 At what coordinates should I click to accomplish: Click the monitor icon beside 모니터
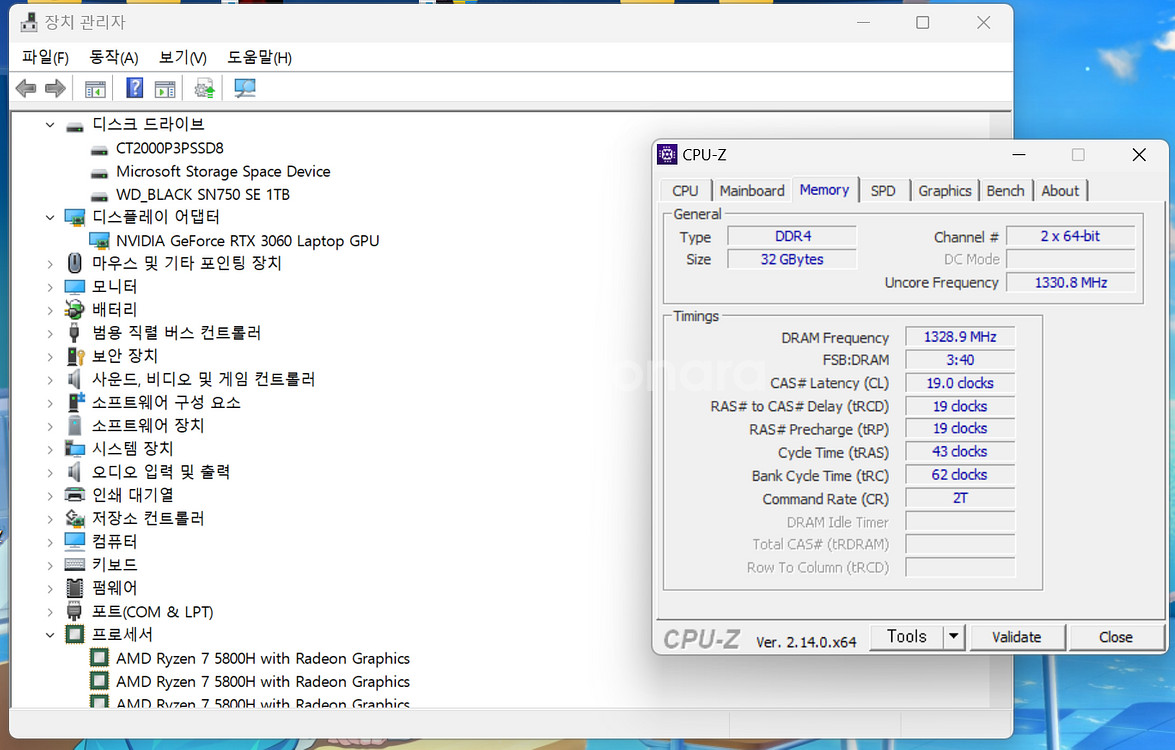(x=75, y=287)
